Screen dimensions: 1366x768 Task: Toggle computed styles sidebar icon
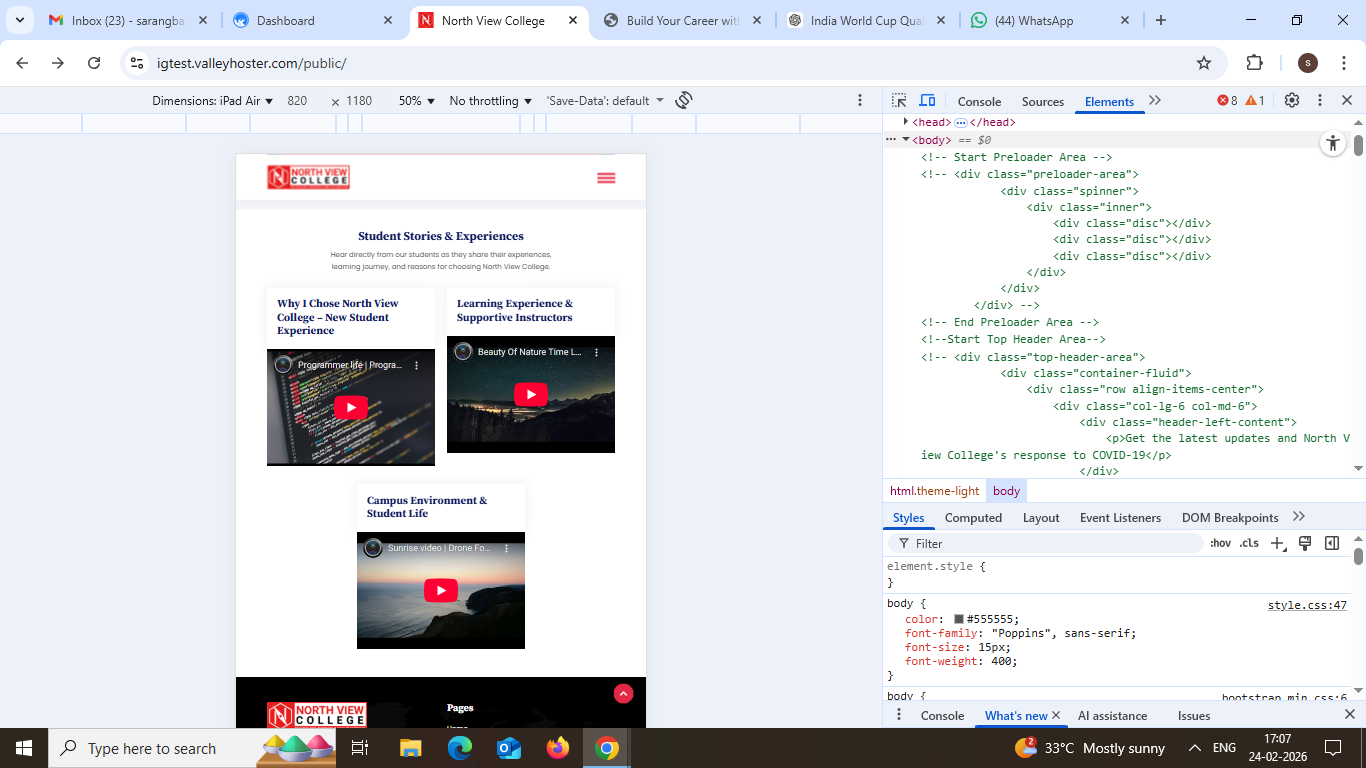(x=1332, y=543)
